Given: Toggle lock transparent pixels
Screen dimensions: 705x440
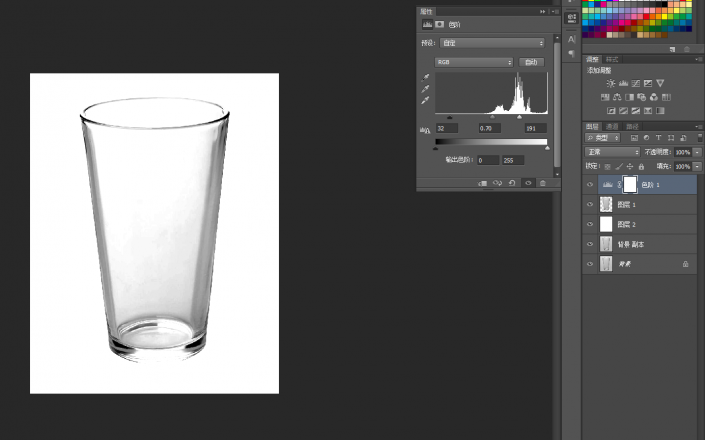Looking at the screenshot, I should (607, 166).
